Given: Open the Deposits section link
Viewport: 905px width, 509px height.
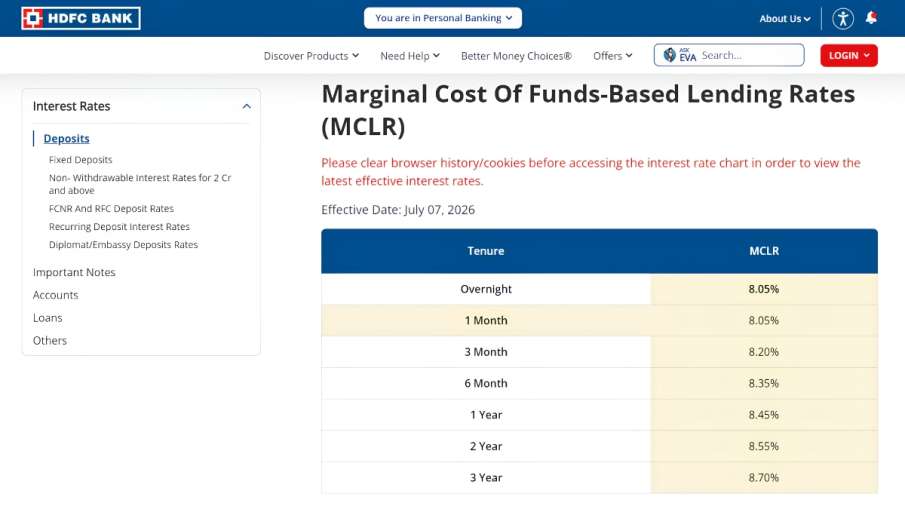Looking at the screenshot, I should [x=66, y=139].
